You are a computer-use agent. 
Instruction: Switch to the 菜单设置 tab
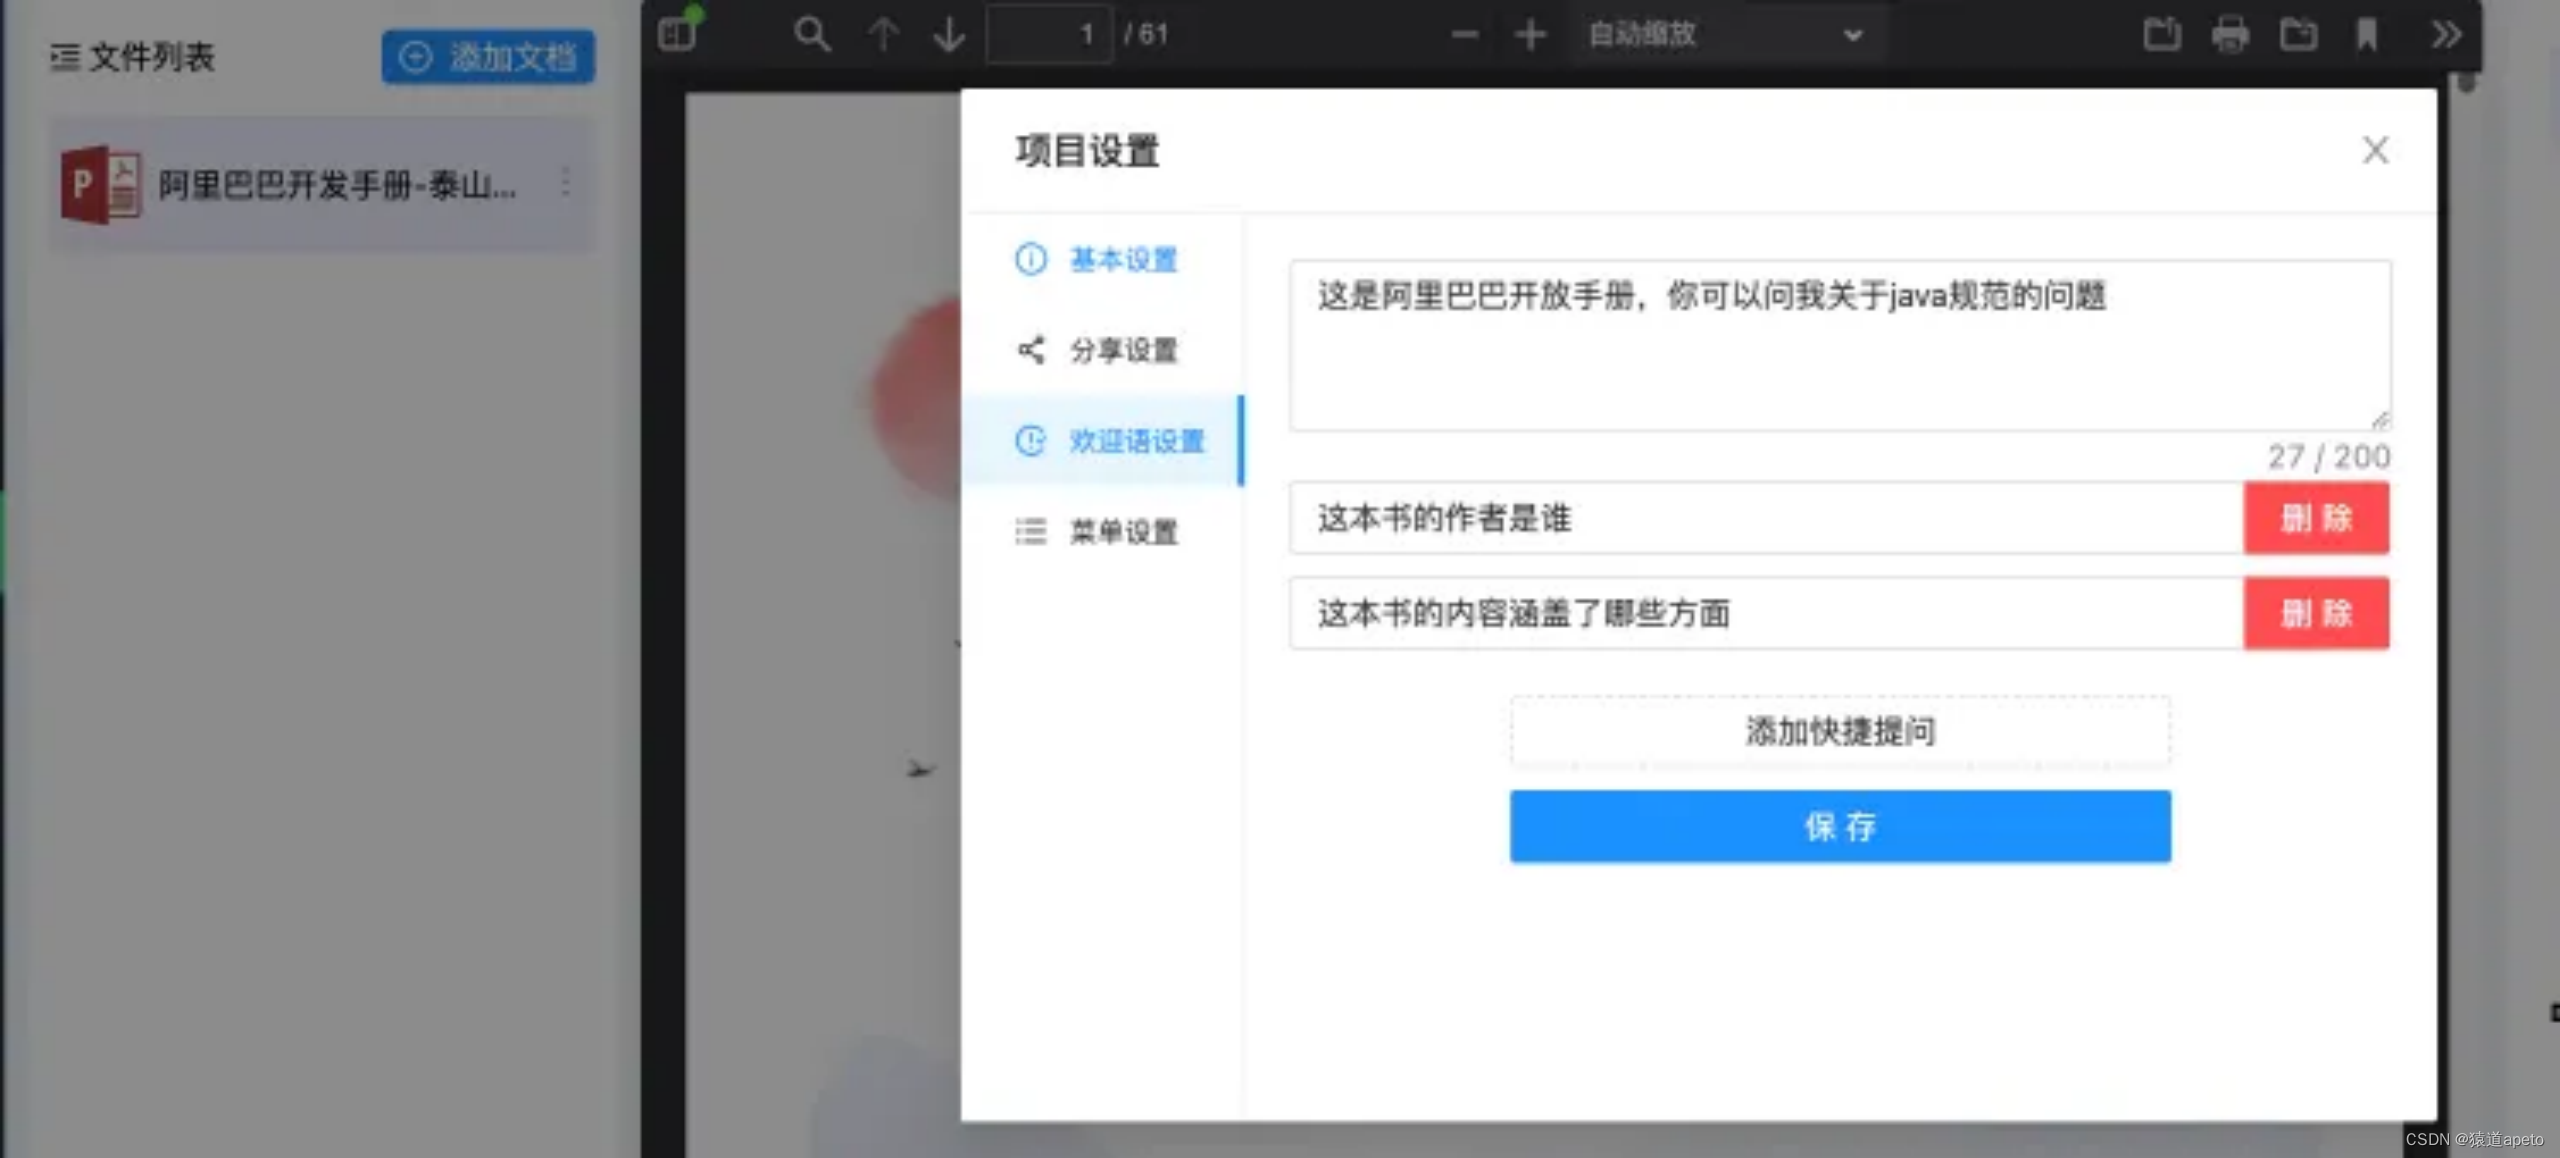1102,531
